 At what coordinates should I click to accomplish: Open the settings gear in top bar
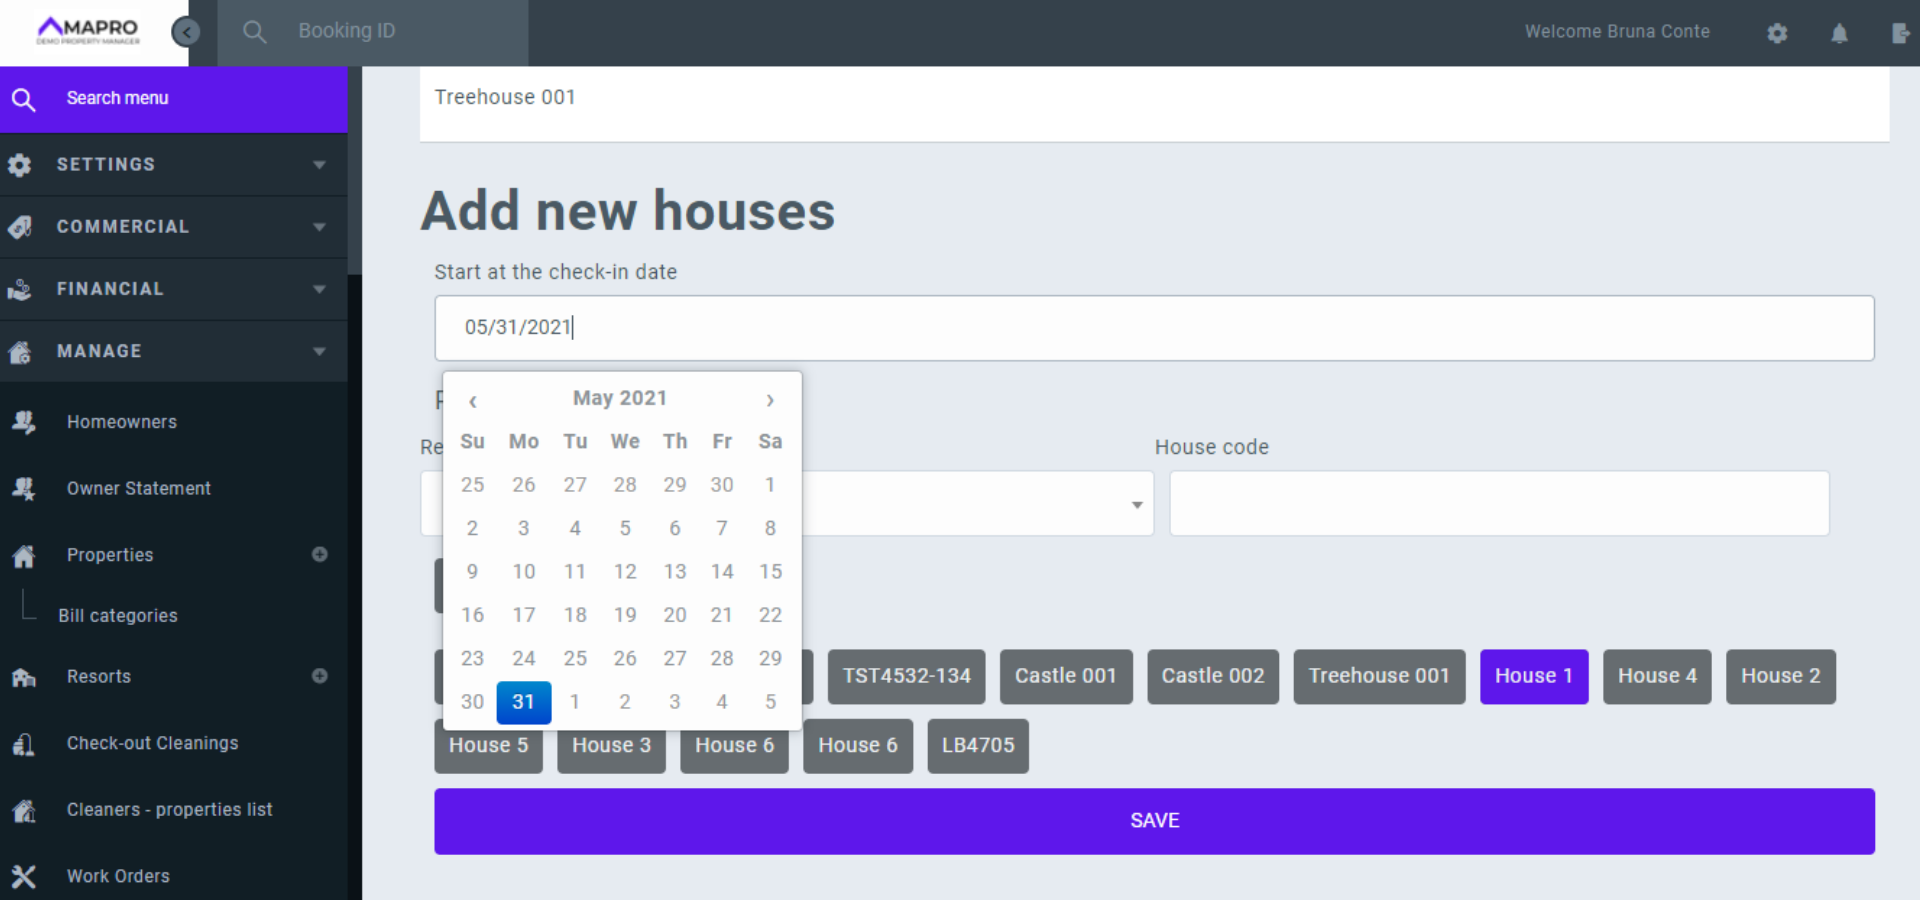pos(1777,33)
